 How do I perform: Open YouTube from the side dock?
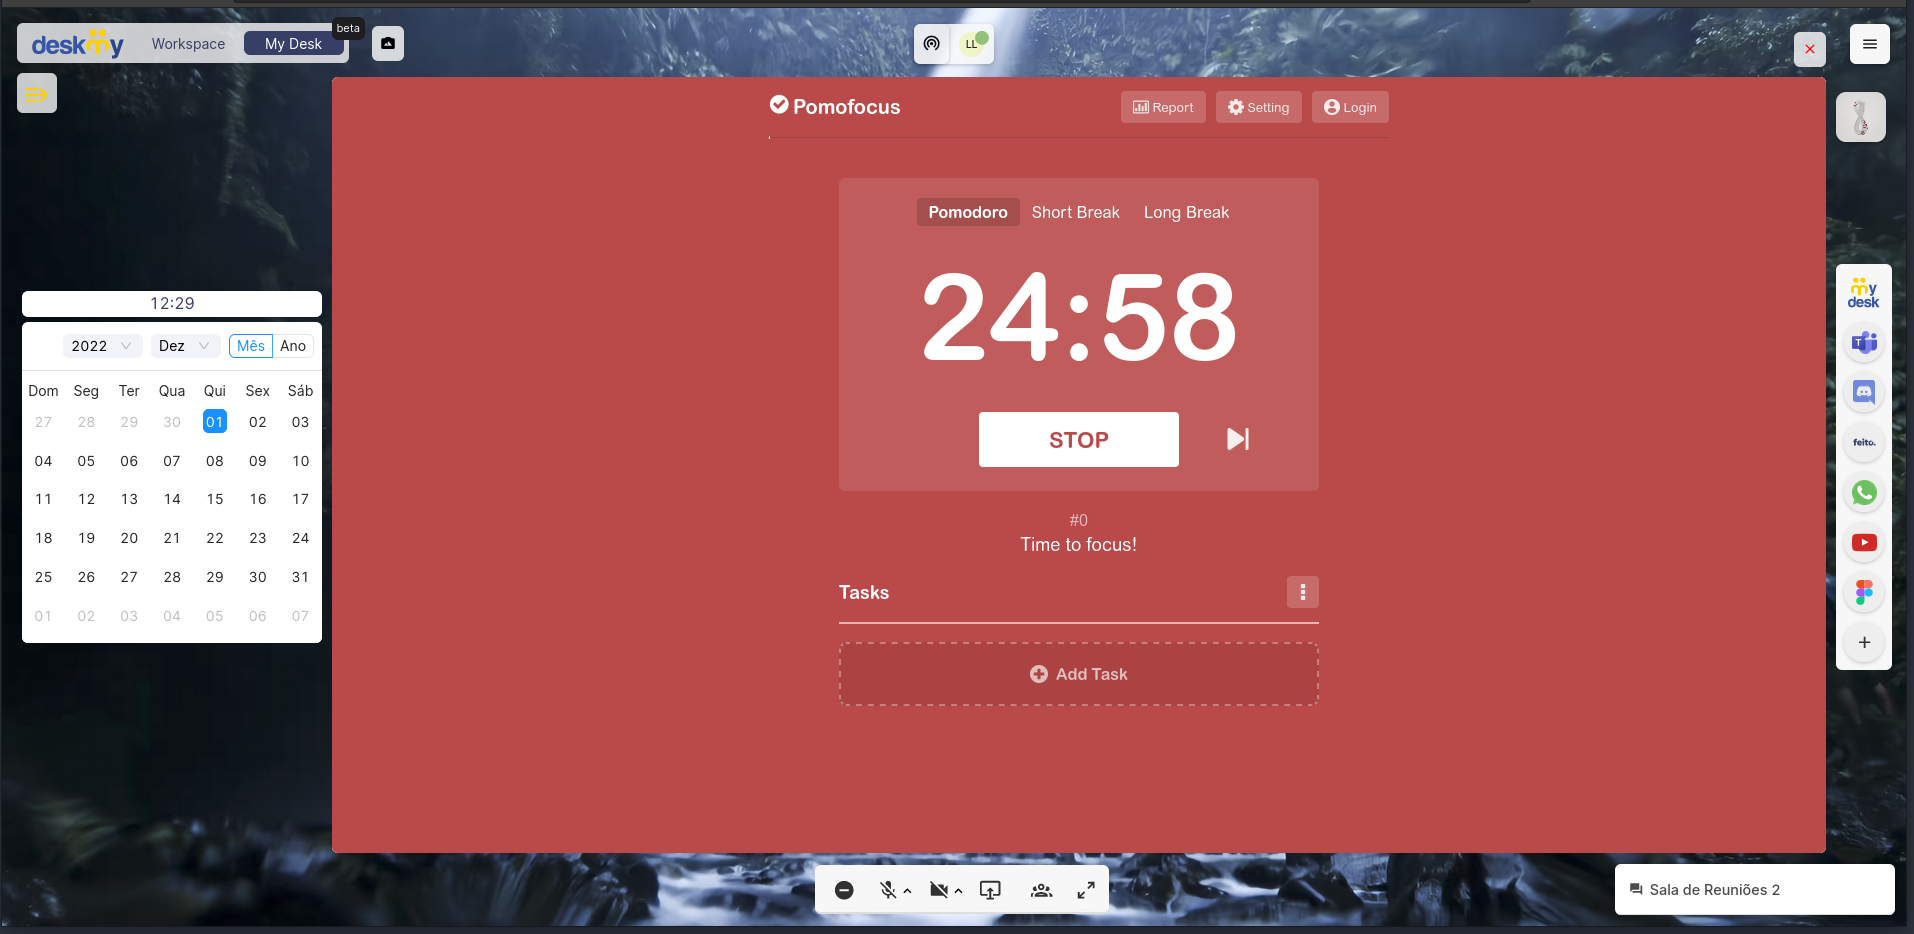(x=1864, y=542)
